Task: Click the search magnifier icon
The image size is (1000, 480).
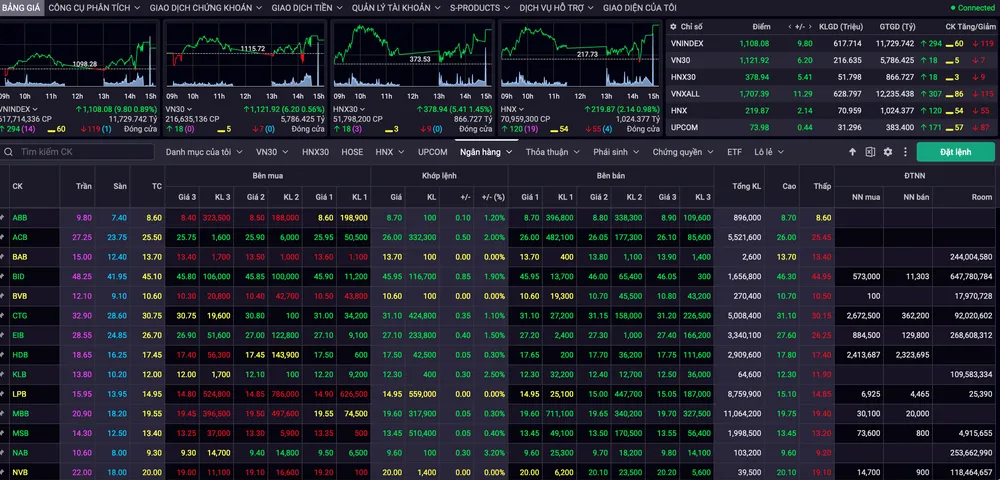Action: click(9, 152)
